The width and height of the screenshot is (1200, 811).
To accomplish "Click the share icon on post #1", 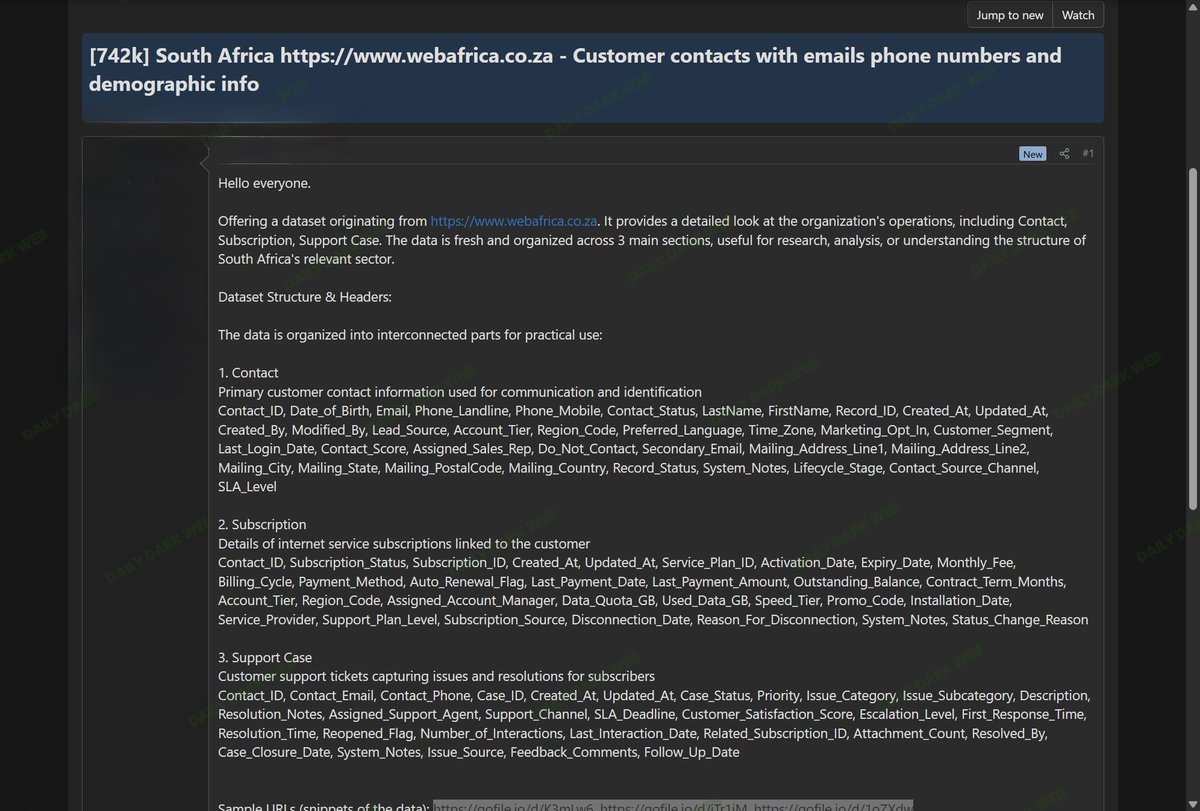I will click(x=1064, y=154).
